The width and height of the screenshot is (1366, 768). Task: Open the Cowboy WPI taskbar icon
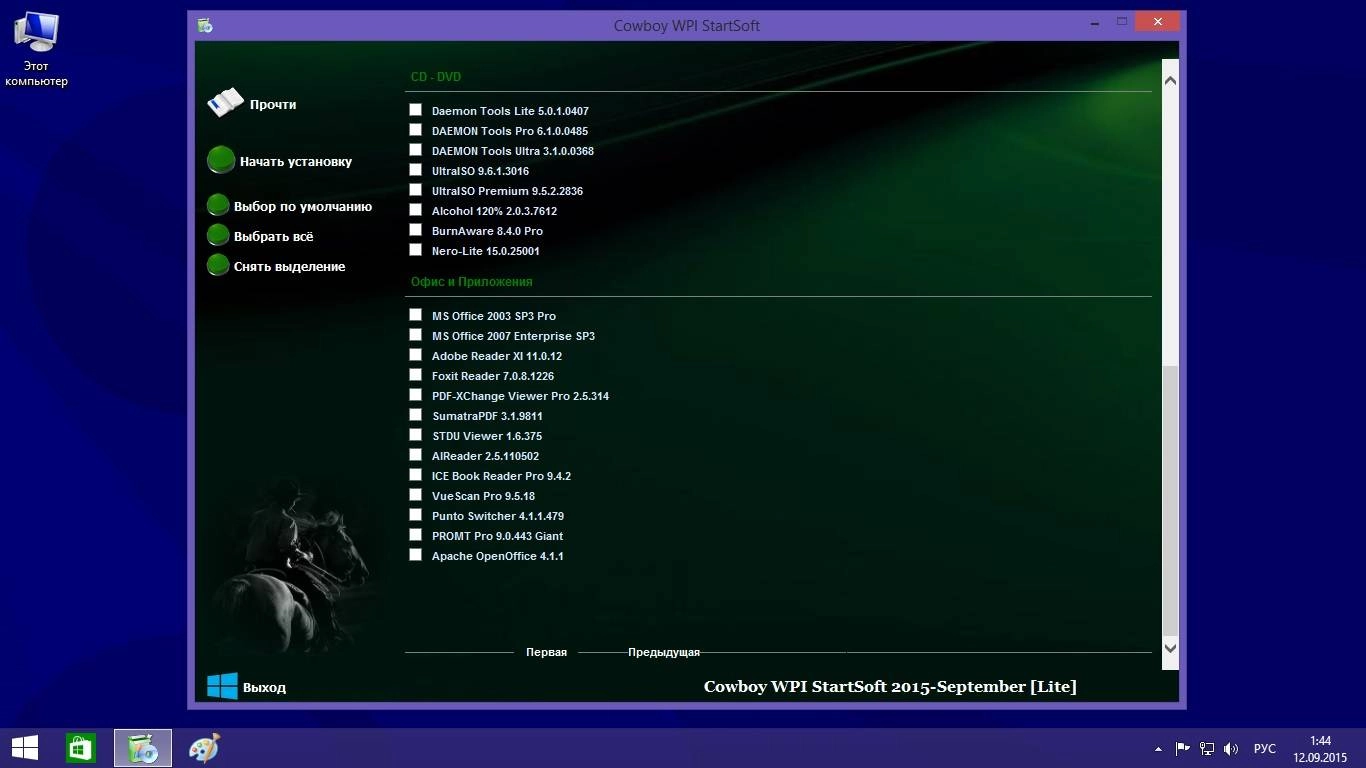coord(143,748)
